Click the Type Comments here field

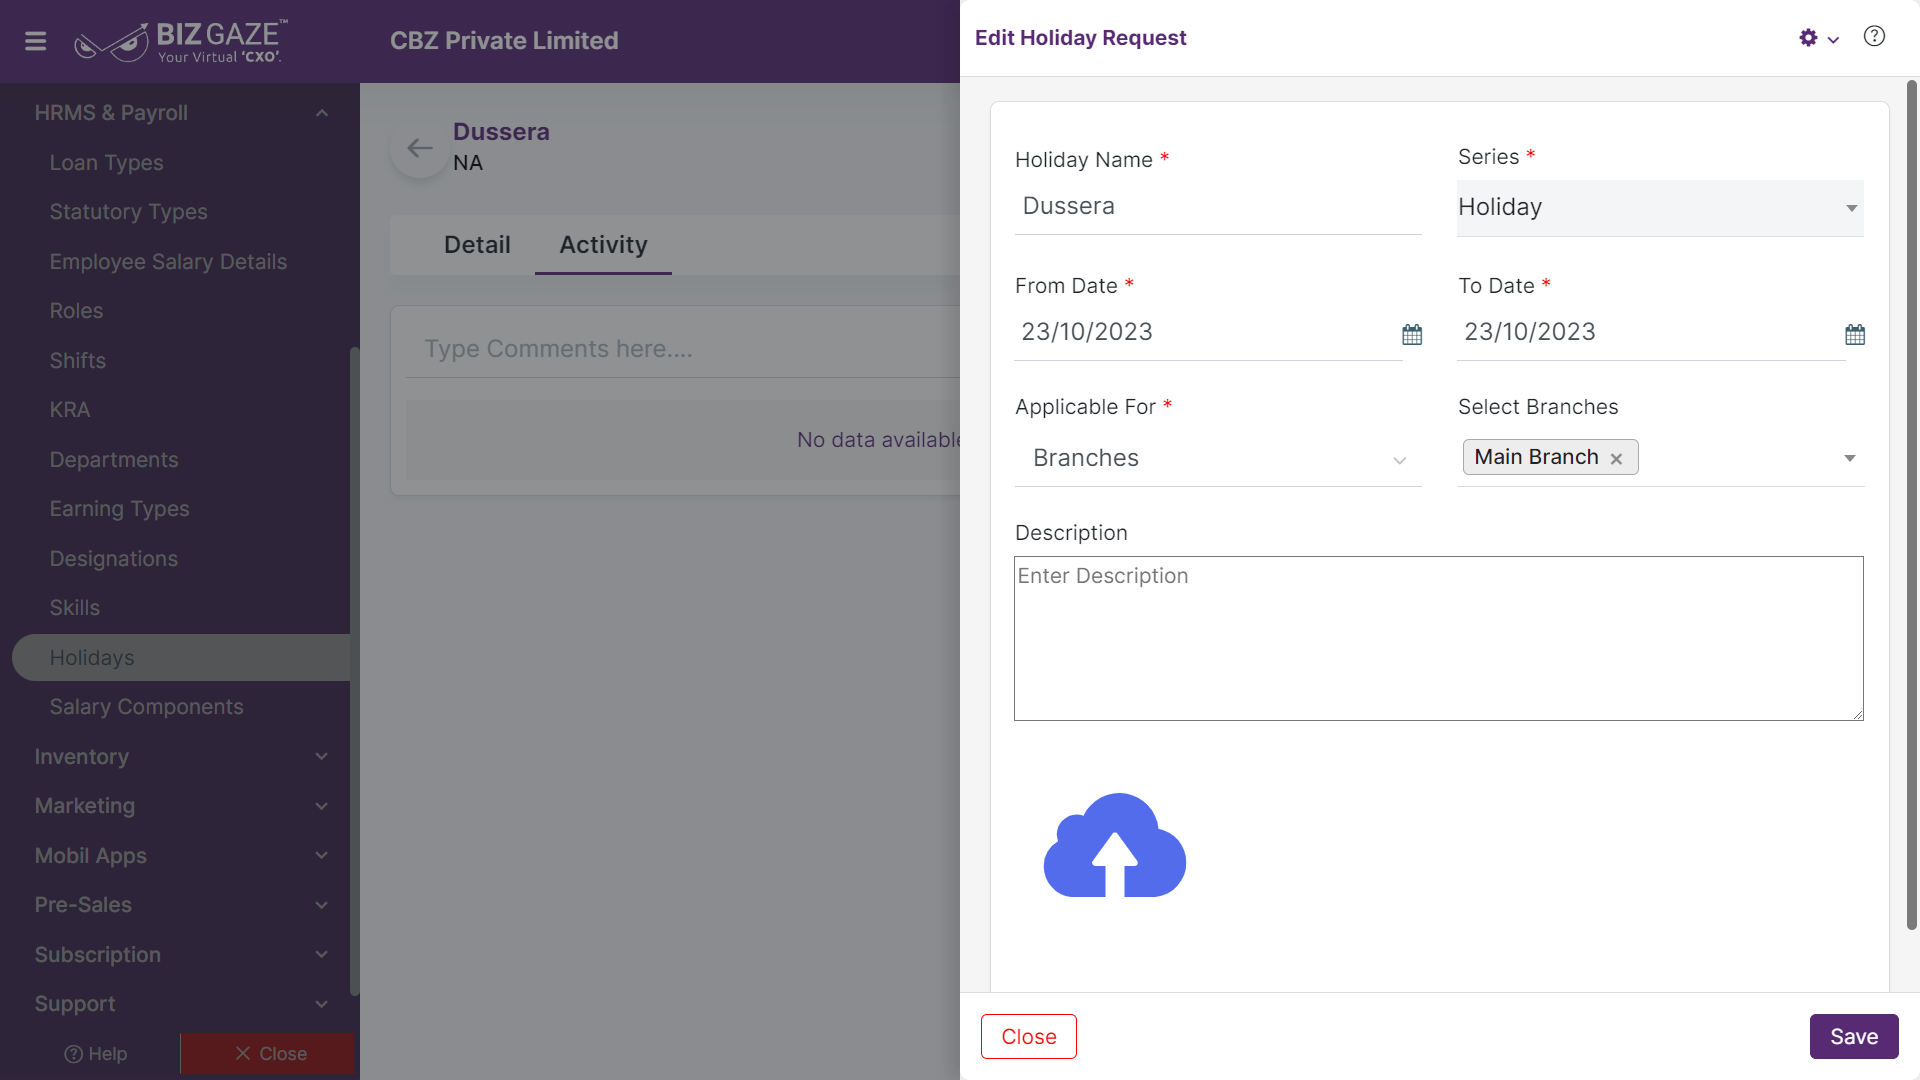[683, 350]
